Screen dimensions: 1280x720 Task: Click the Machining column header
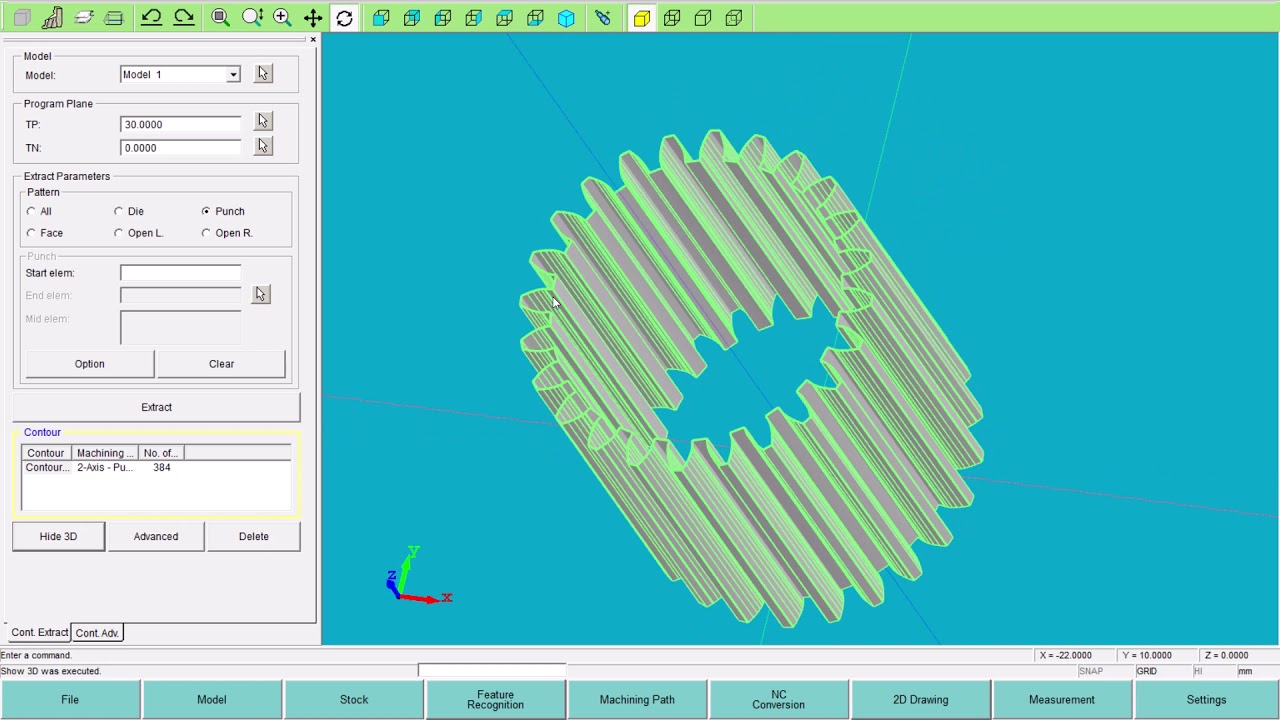[x=105, y=453]
